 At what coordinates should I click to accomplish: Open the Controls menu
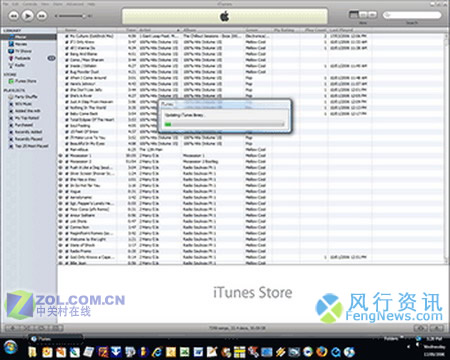(30, 4)
